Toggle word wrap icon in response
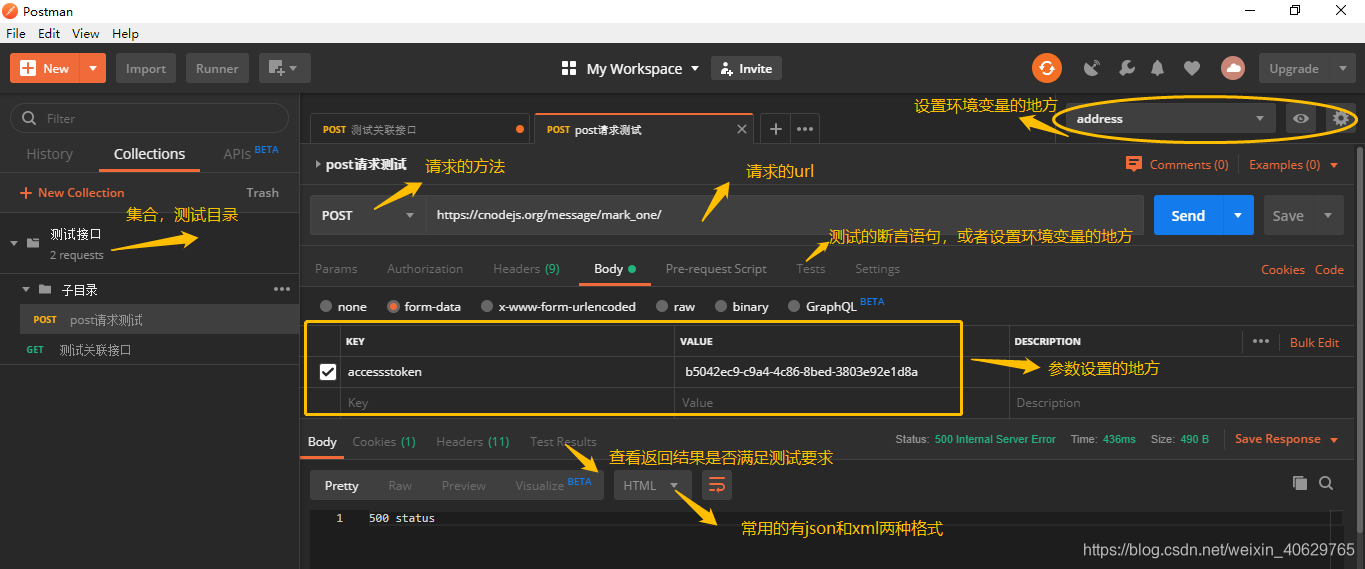 (x=717, y=485)
